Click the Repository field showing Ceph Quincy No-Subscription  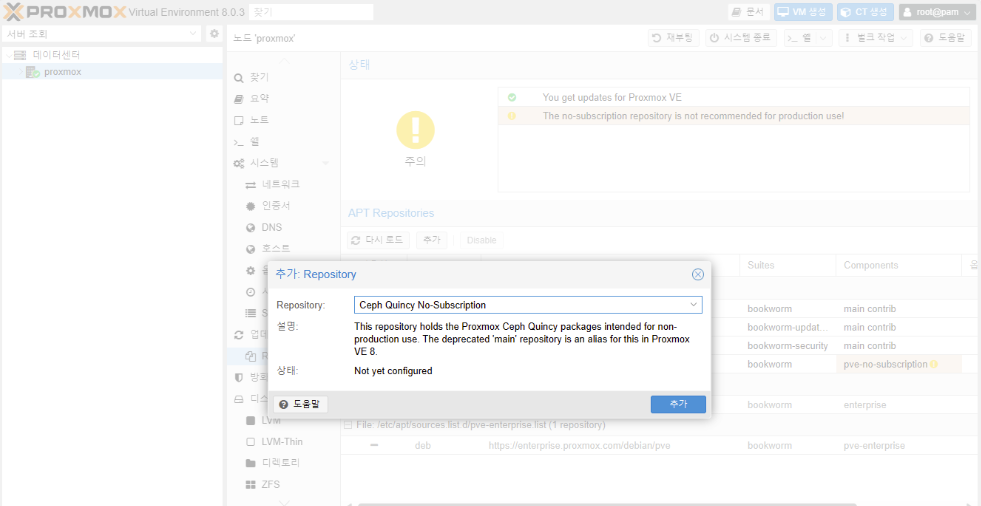pyautogui.click(x=528, y=305)
